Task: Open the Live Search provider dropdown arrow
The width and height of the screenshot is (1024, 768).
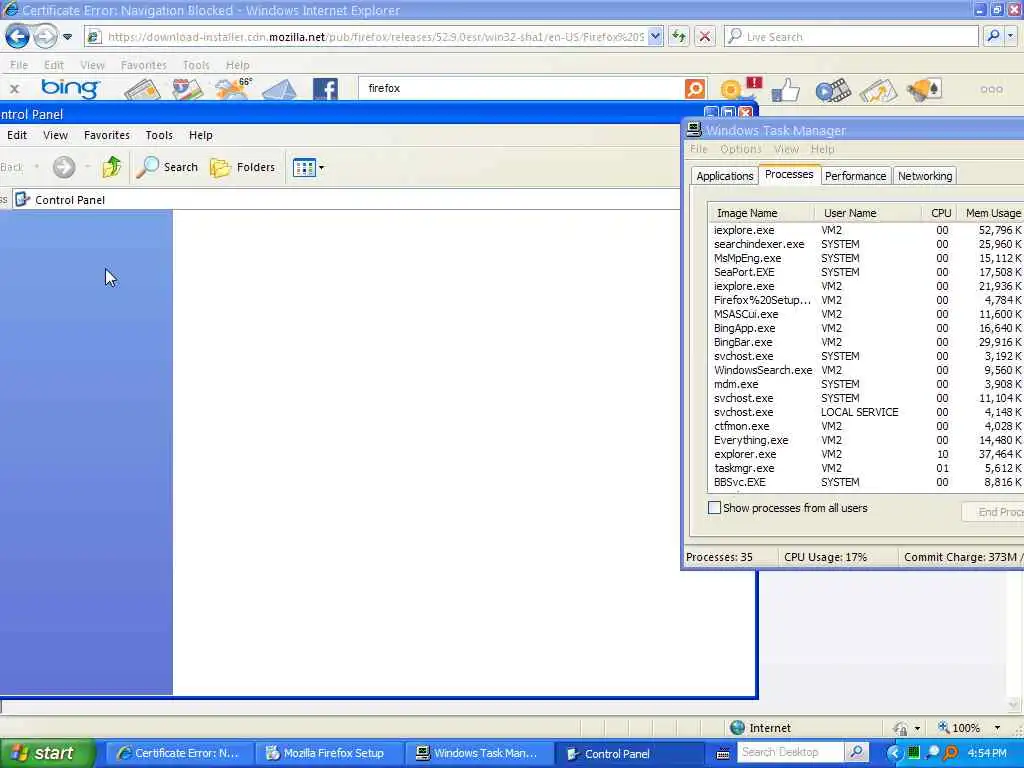Action: [x=1011, y=37]
